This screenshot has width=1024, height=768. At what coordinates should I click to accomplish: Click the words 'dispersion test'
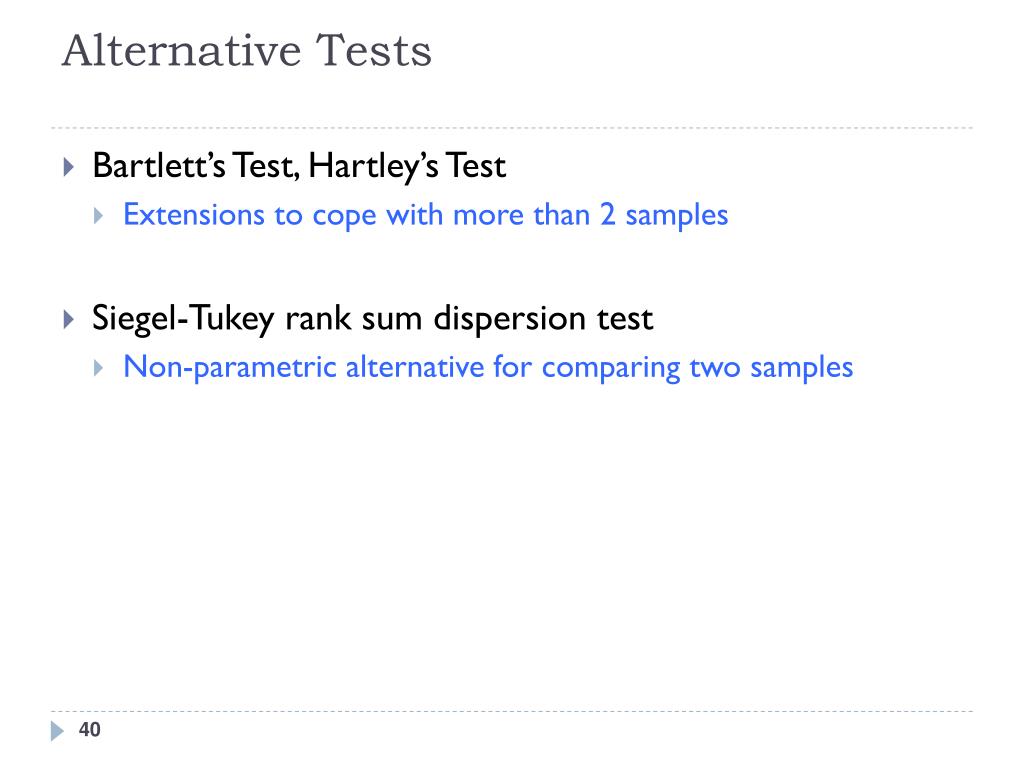(543, 319)
